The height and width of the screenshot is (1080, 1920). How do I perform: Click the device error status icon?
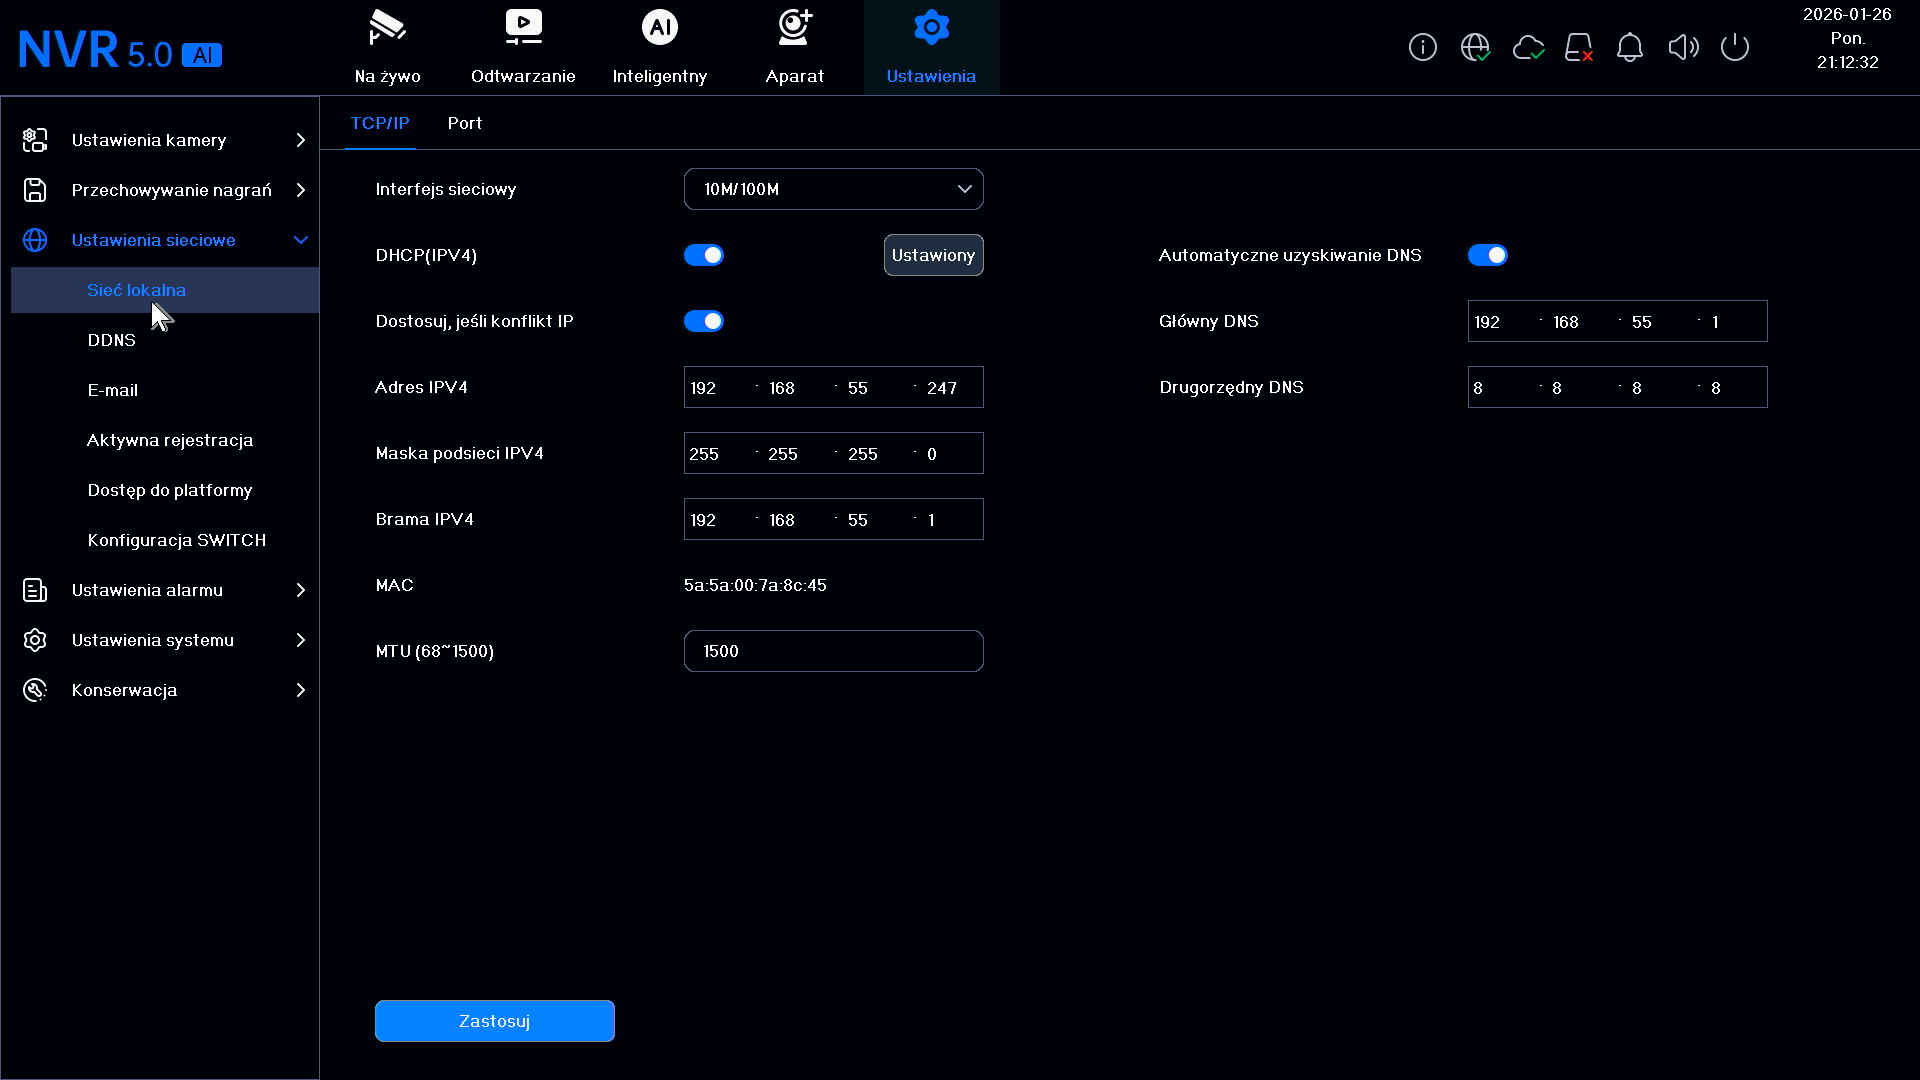click(1579, 47)
